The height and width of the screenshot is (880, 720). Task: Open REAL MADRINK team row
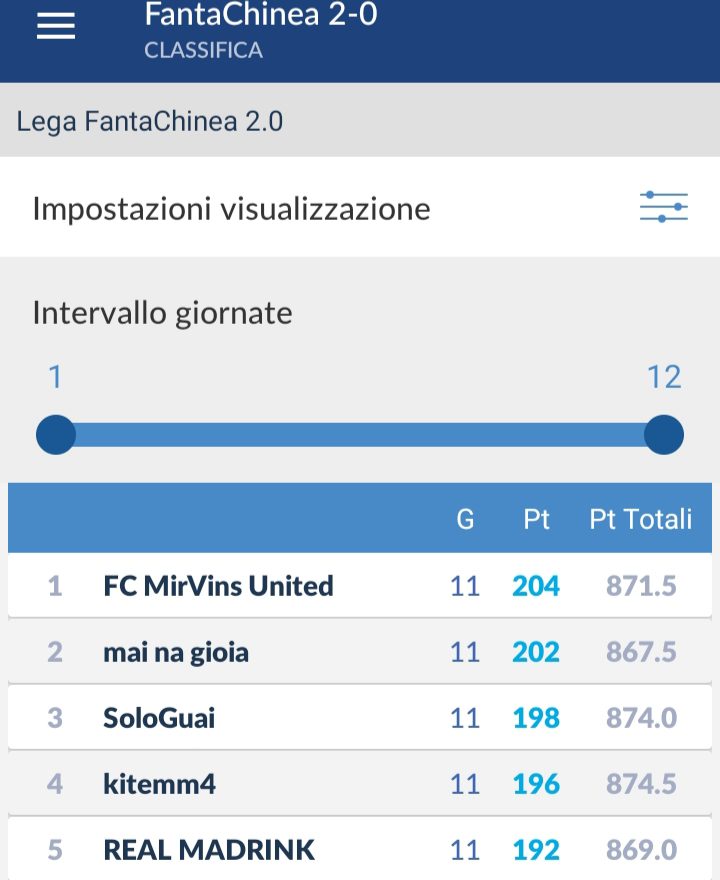(360, 849)
